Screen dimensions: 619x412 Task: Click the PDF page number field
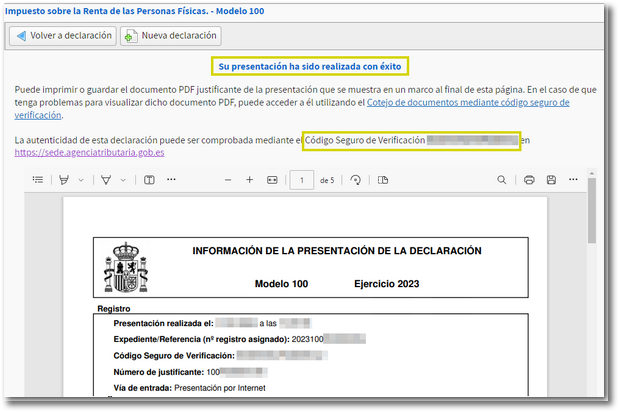coord(301,180)
